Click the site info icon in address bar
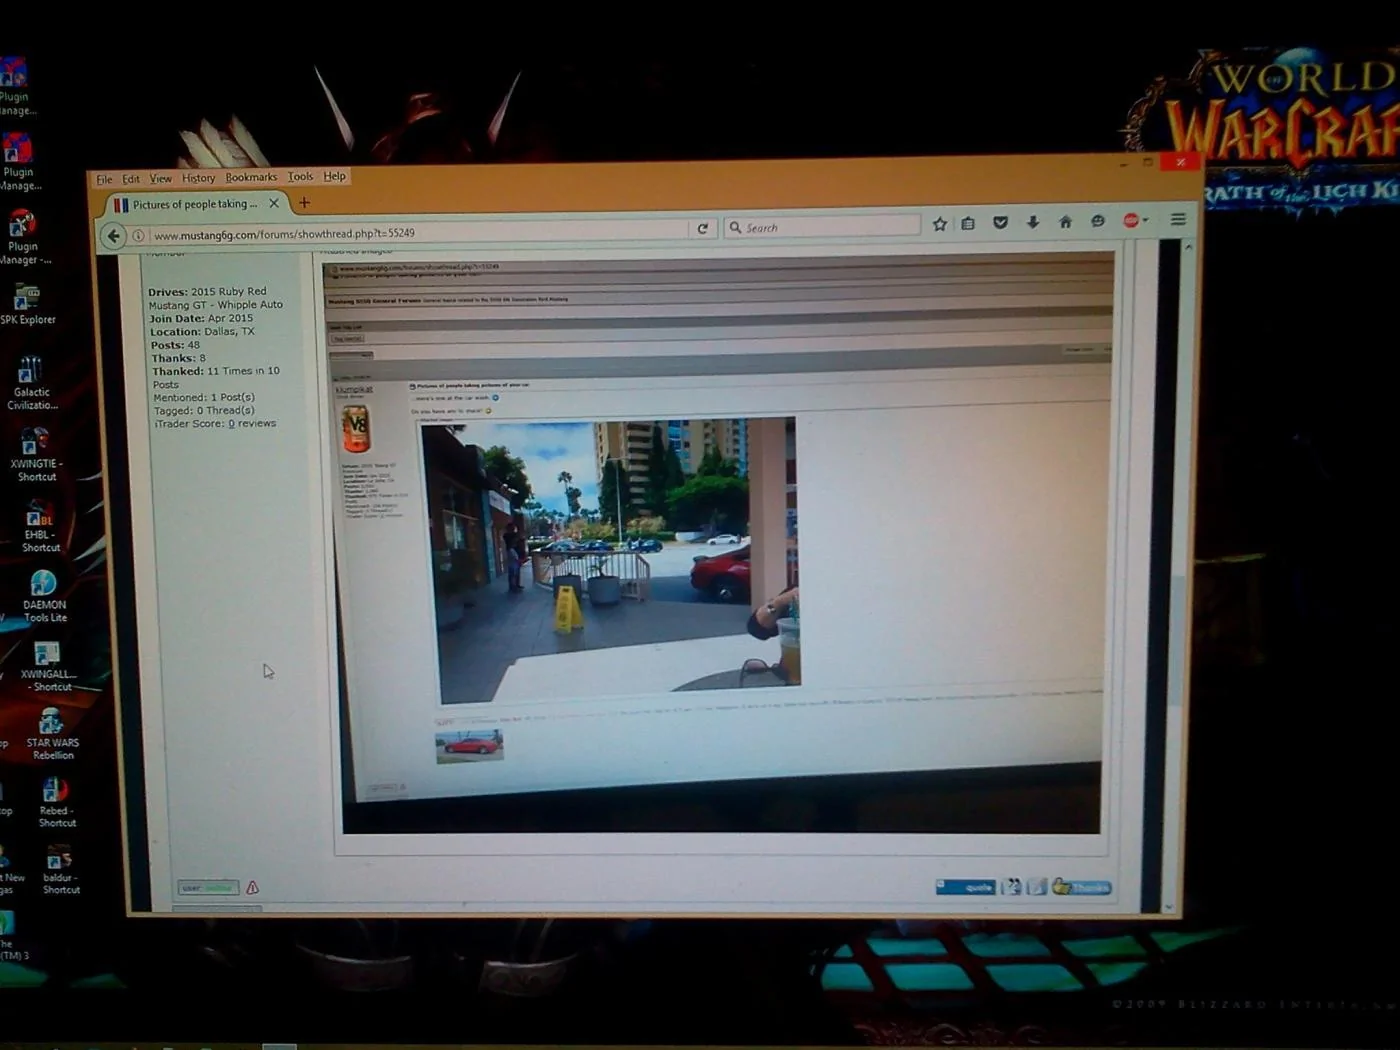The width and height of the screenshot is (1400, 1050). [138, 235]
